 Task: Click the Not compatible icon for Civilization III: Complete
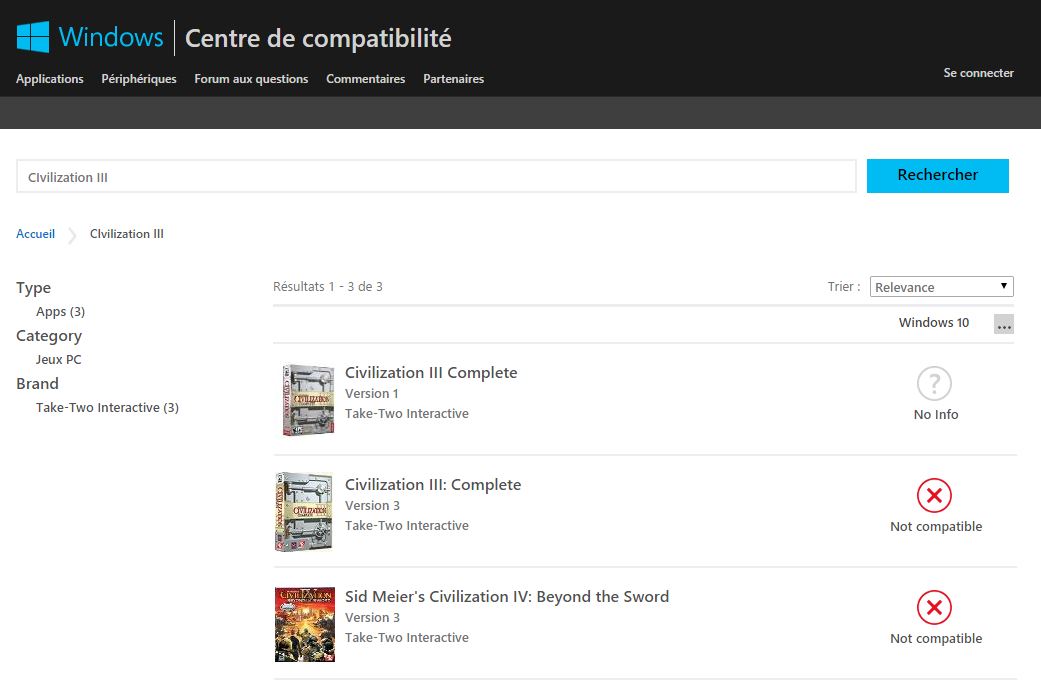coord(935,495)
